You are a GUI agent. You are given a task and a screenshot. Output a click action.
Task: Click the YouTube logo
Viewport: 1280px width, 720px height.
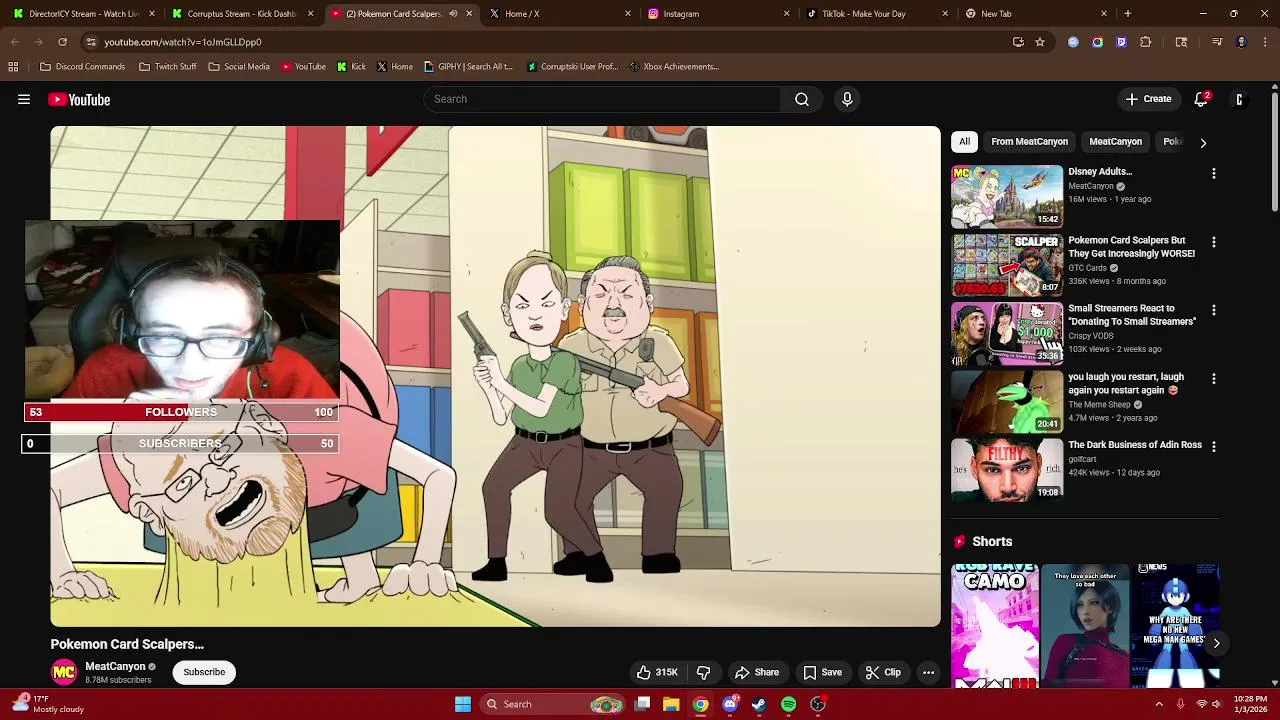click(79, 99)
